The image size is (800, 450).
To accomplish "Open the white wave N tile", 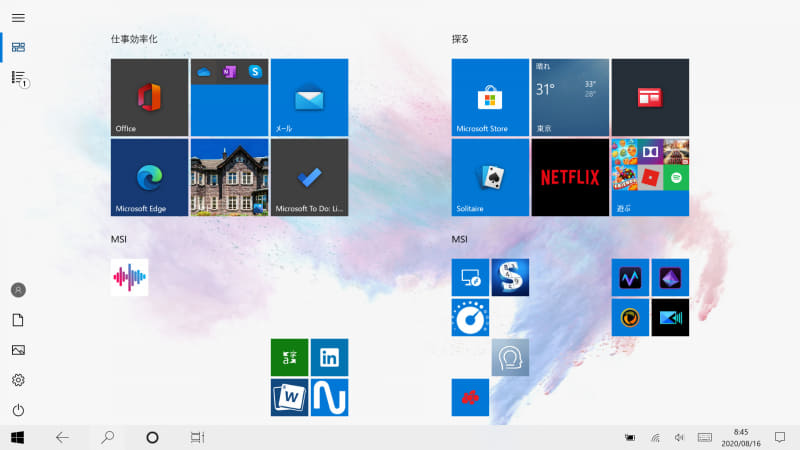I will [330, 397].
